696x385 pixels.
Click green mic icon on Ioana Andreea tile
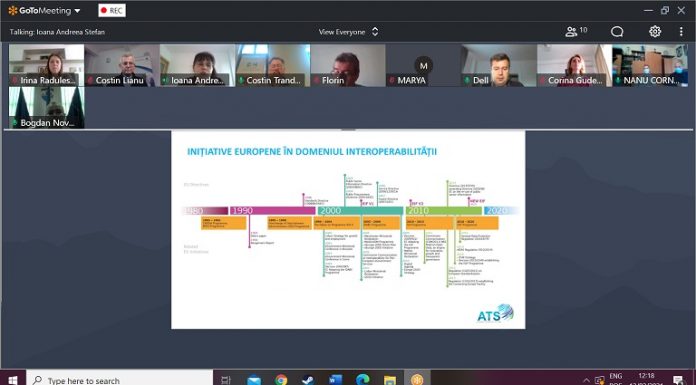tap(166, 80)
